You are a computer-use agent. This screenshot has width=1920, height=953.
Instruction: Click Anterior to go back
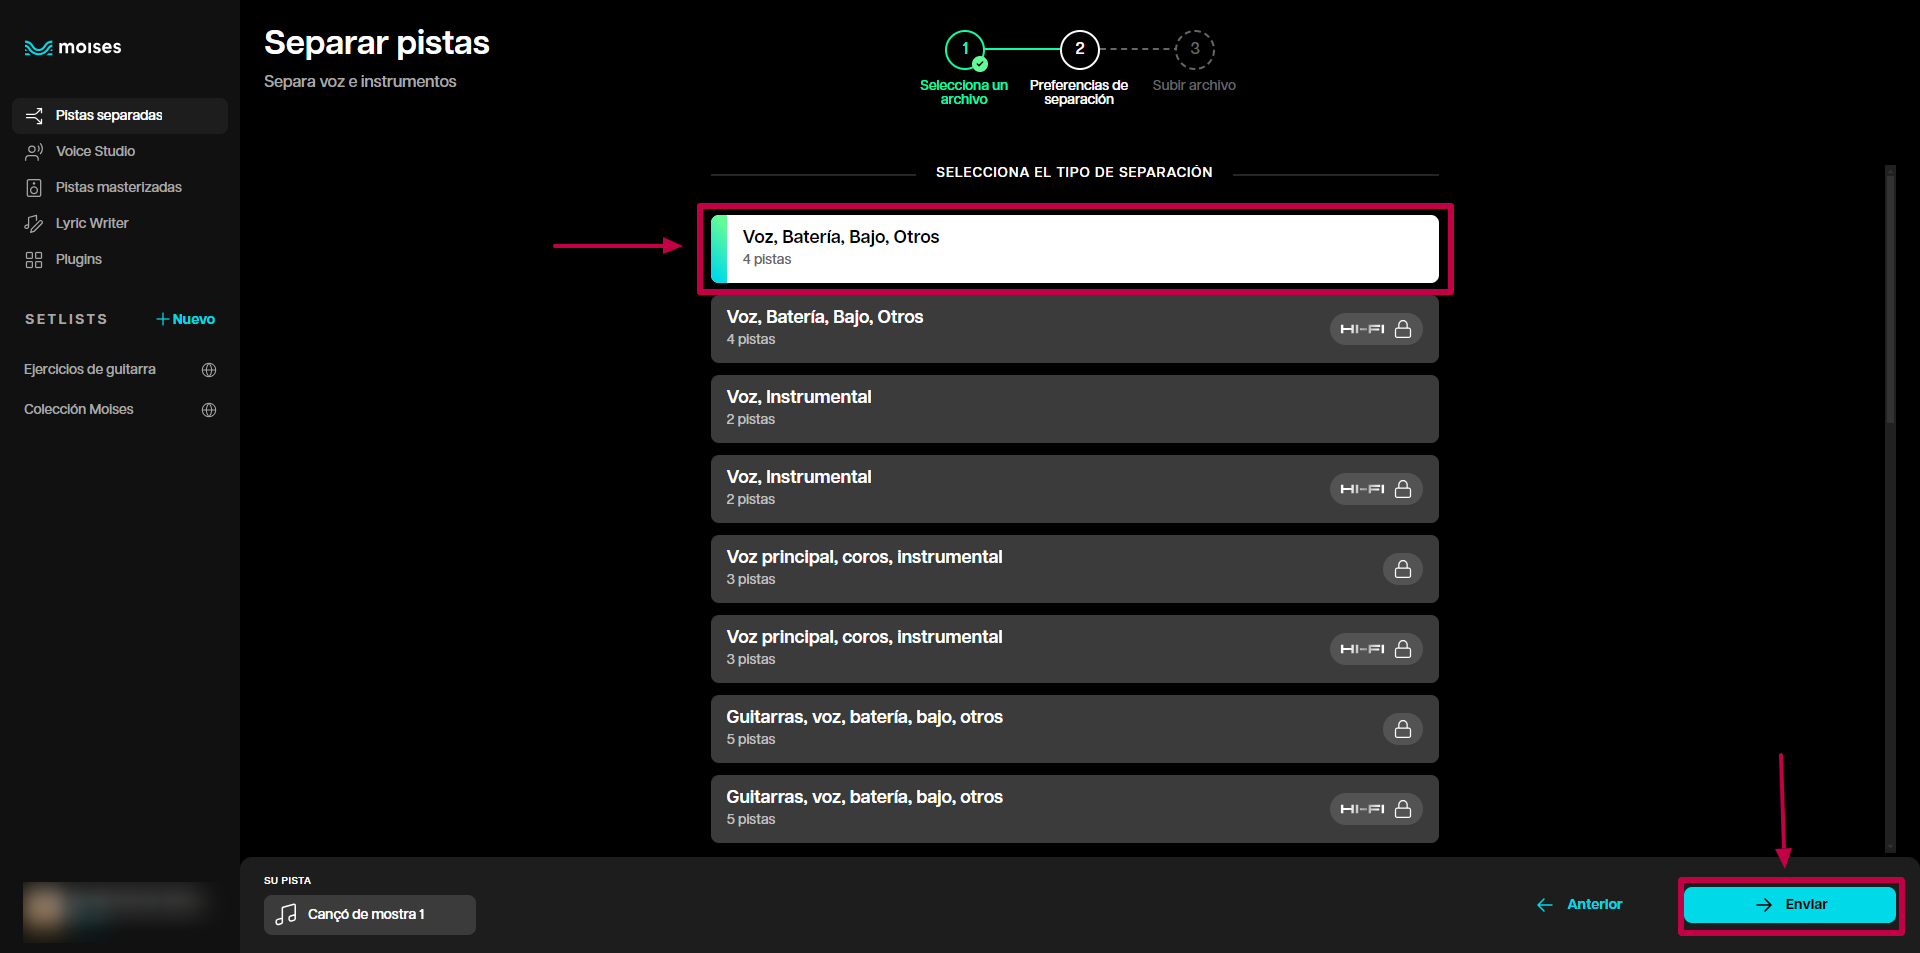(x=1580, y=905)
